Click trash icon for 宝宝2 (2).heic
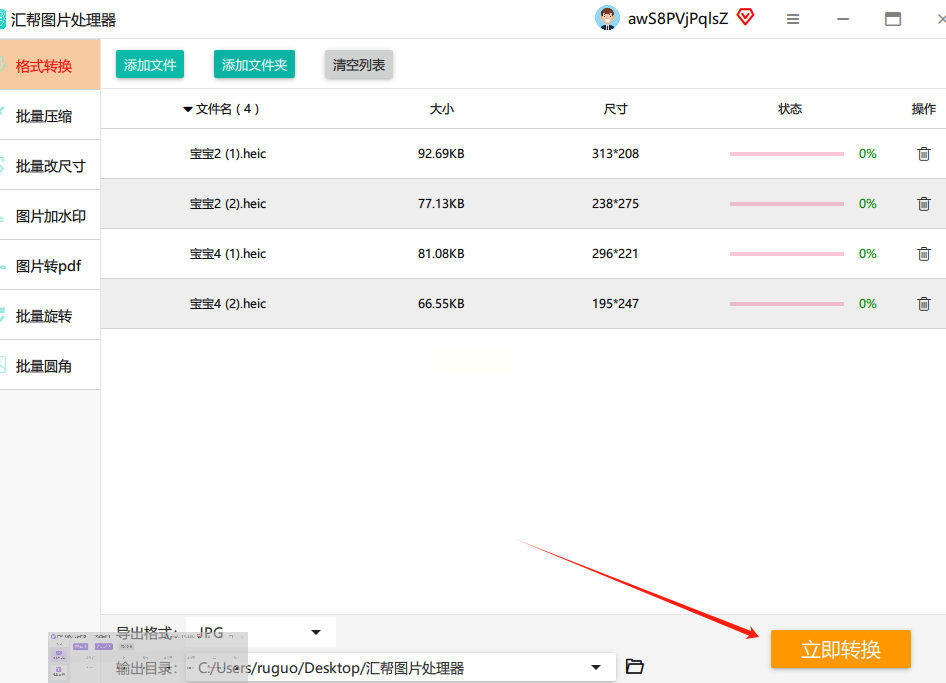Screen dimensions: 946x683 pyautogui.click(x=923, y=204)
